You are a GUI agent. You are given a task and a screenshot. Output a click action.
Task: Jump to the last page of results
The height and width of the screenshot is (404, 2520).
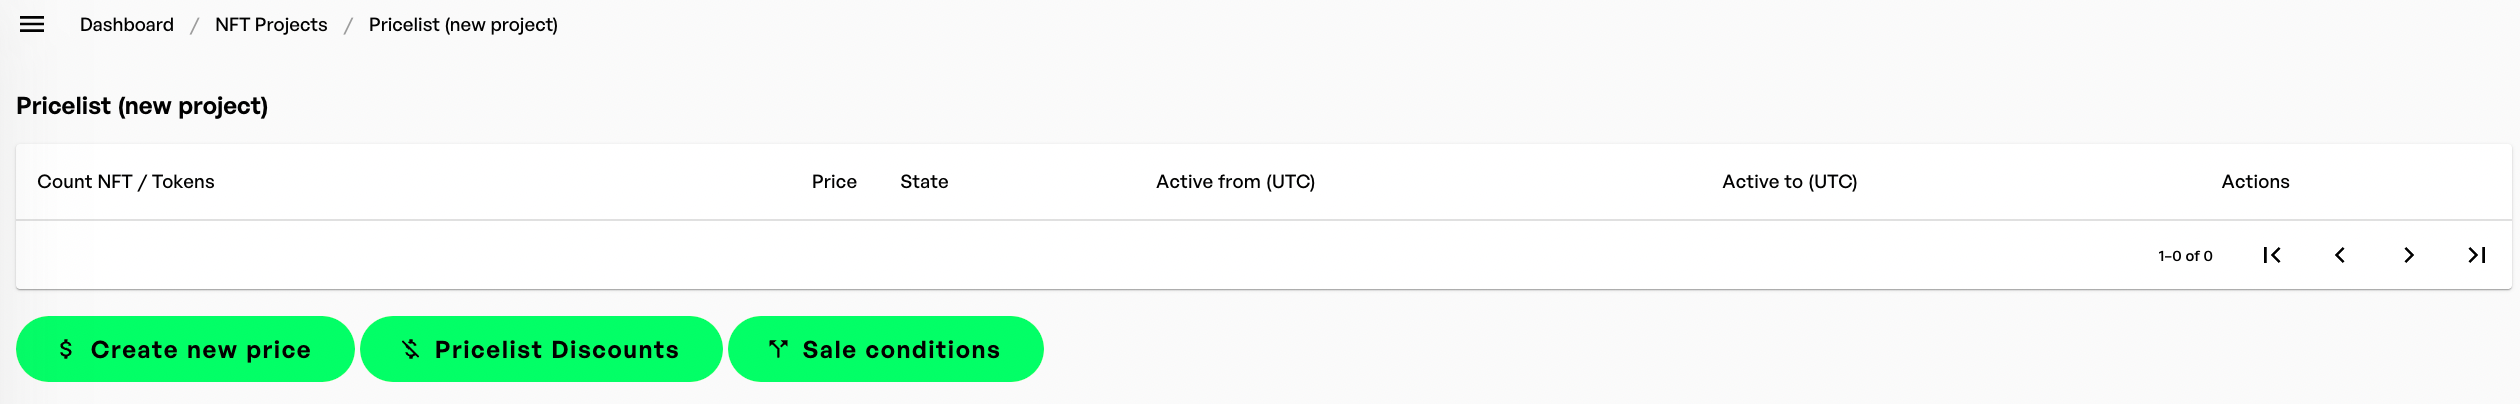coord(2477,255)
